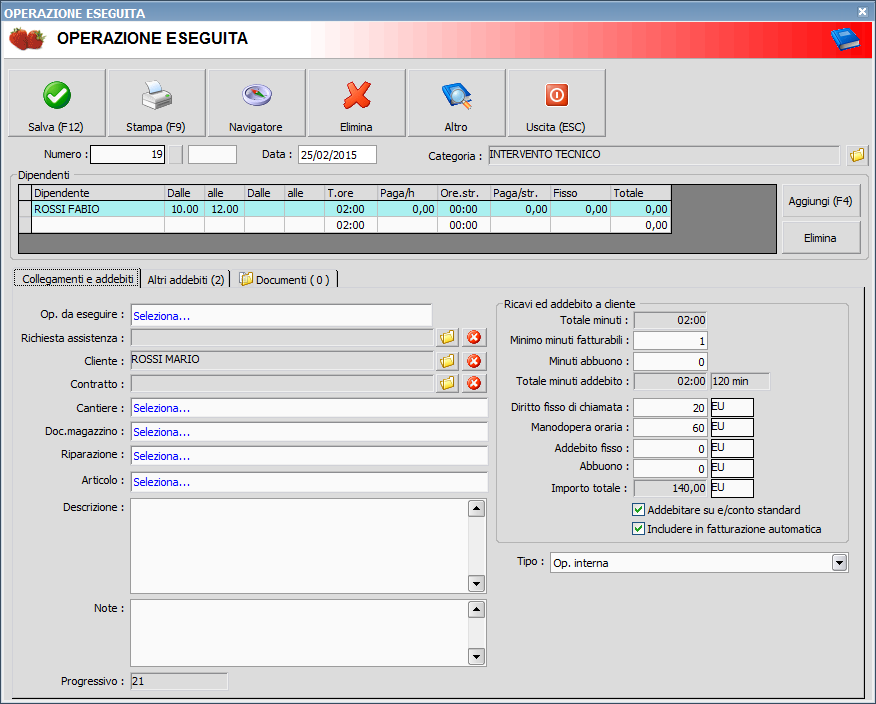
Task: Open the Riparazione Seleziona selector
Action: 309,456
